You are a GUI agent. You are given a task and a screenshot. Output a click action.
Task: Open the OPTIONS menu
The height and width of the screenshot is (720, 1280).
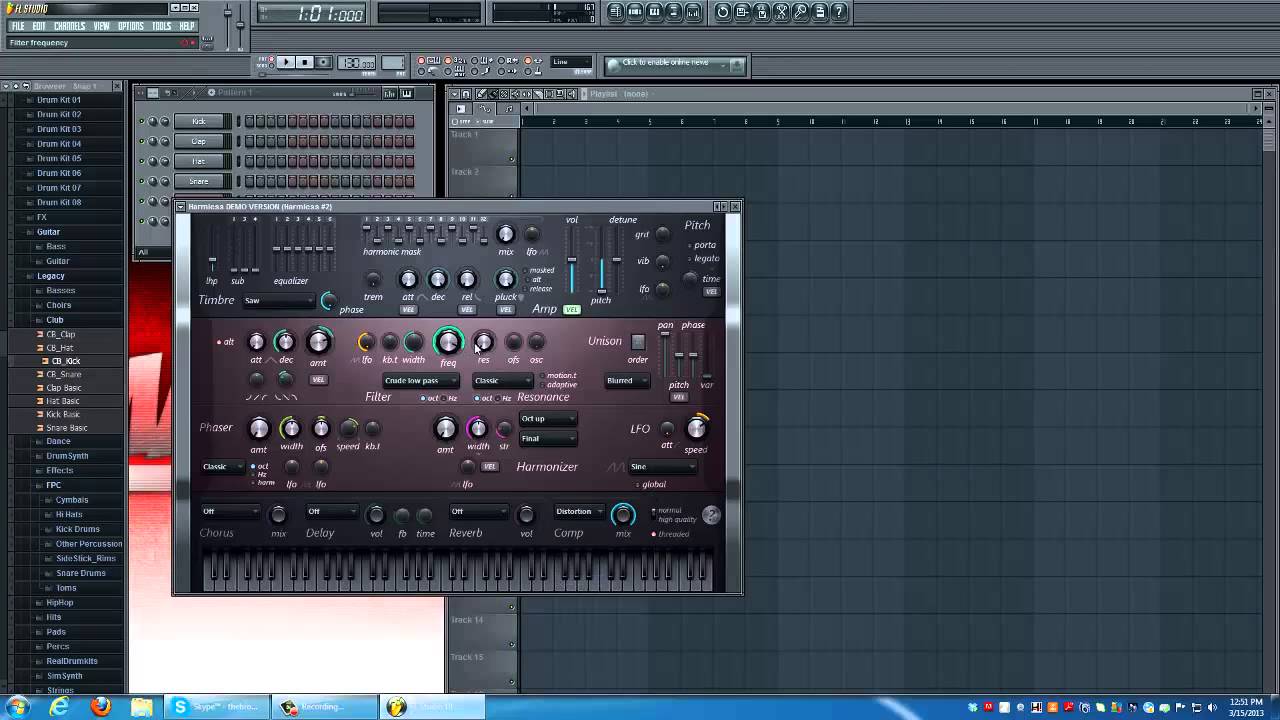click(x=131, y=26)
